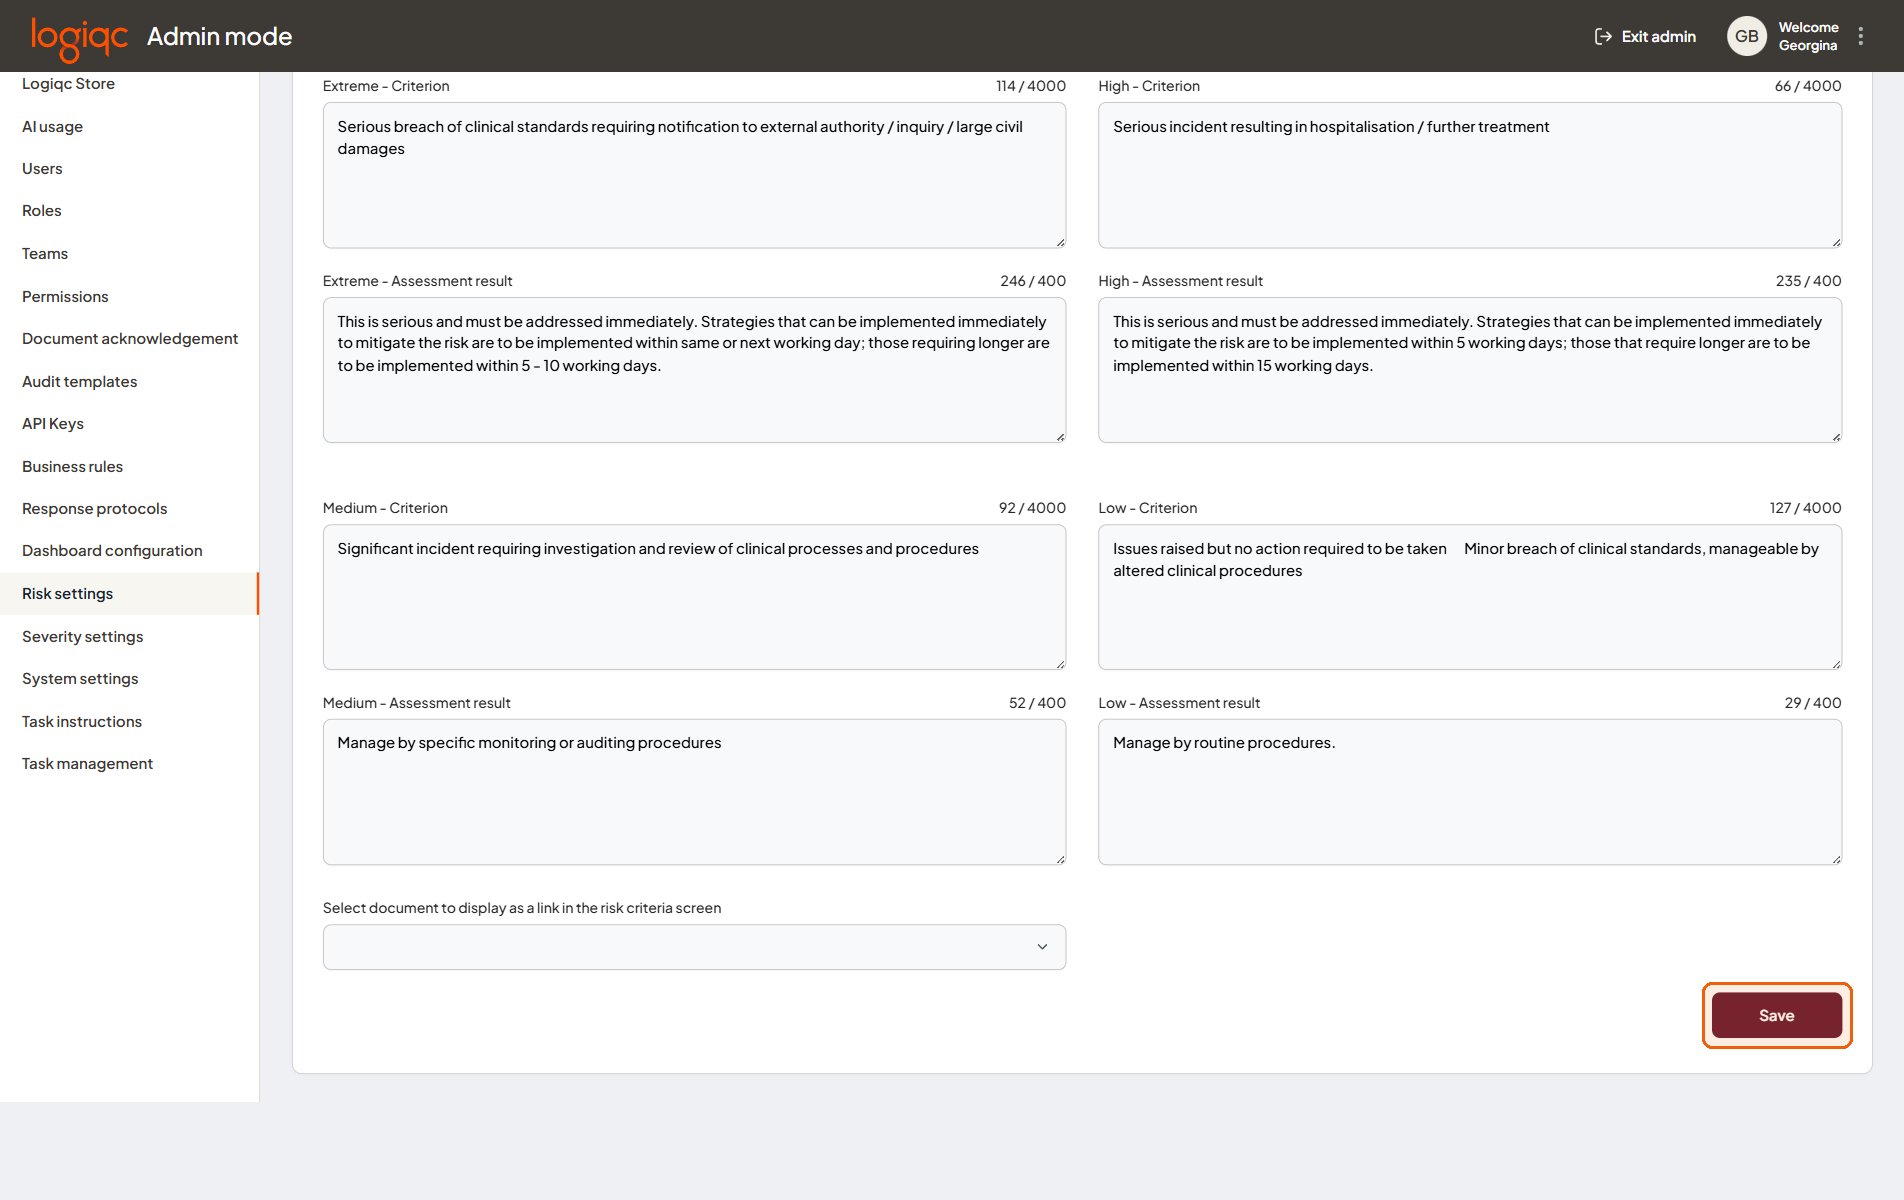Screen dimensions: 1904x1200
Task: Go to Document acknowledgement
Action: [130, 339]
